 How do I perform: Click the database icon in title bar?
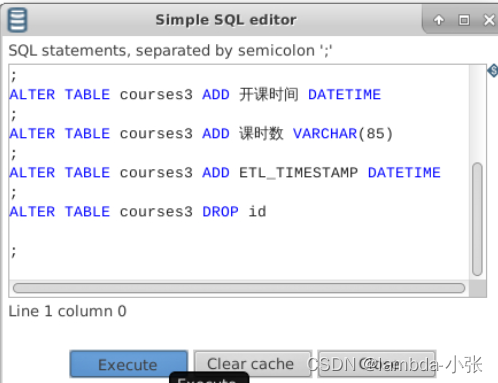pyautogui.click(x=17, y=20)
